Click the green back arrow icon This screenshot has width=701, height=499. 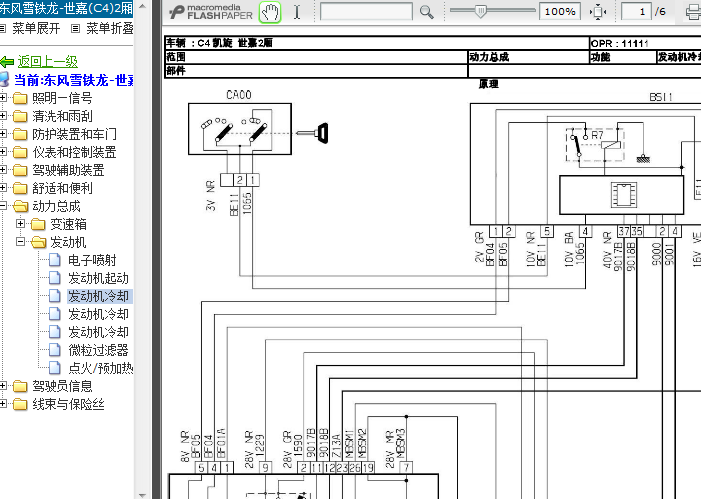(7, 62)
